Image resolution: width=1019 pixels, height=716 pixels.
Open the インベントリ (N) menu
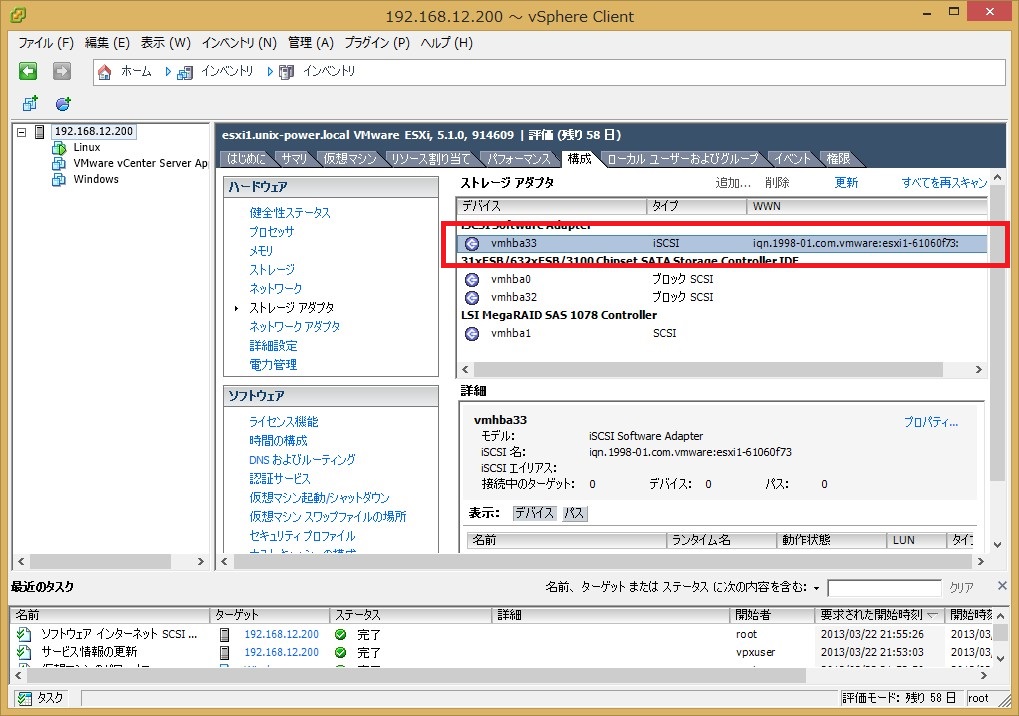(239, 43)
